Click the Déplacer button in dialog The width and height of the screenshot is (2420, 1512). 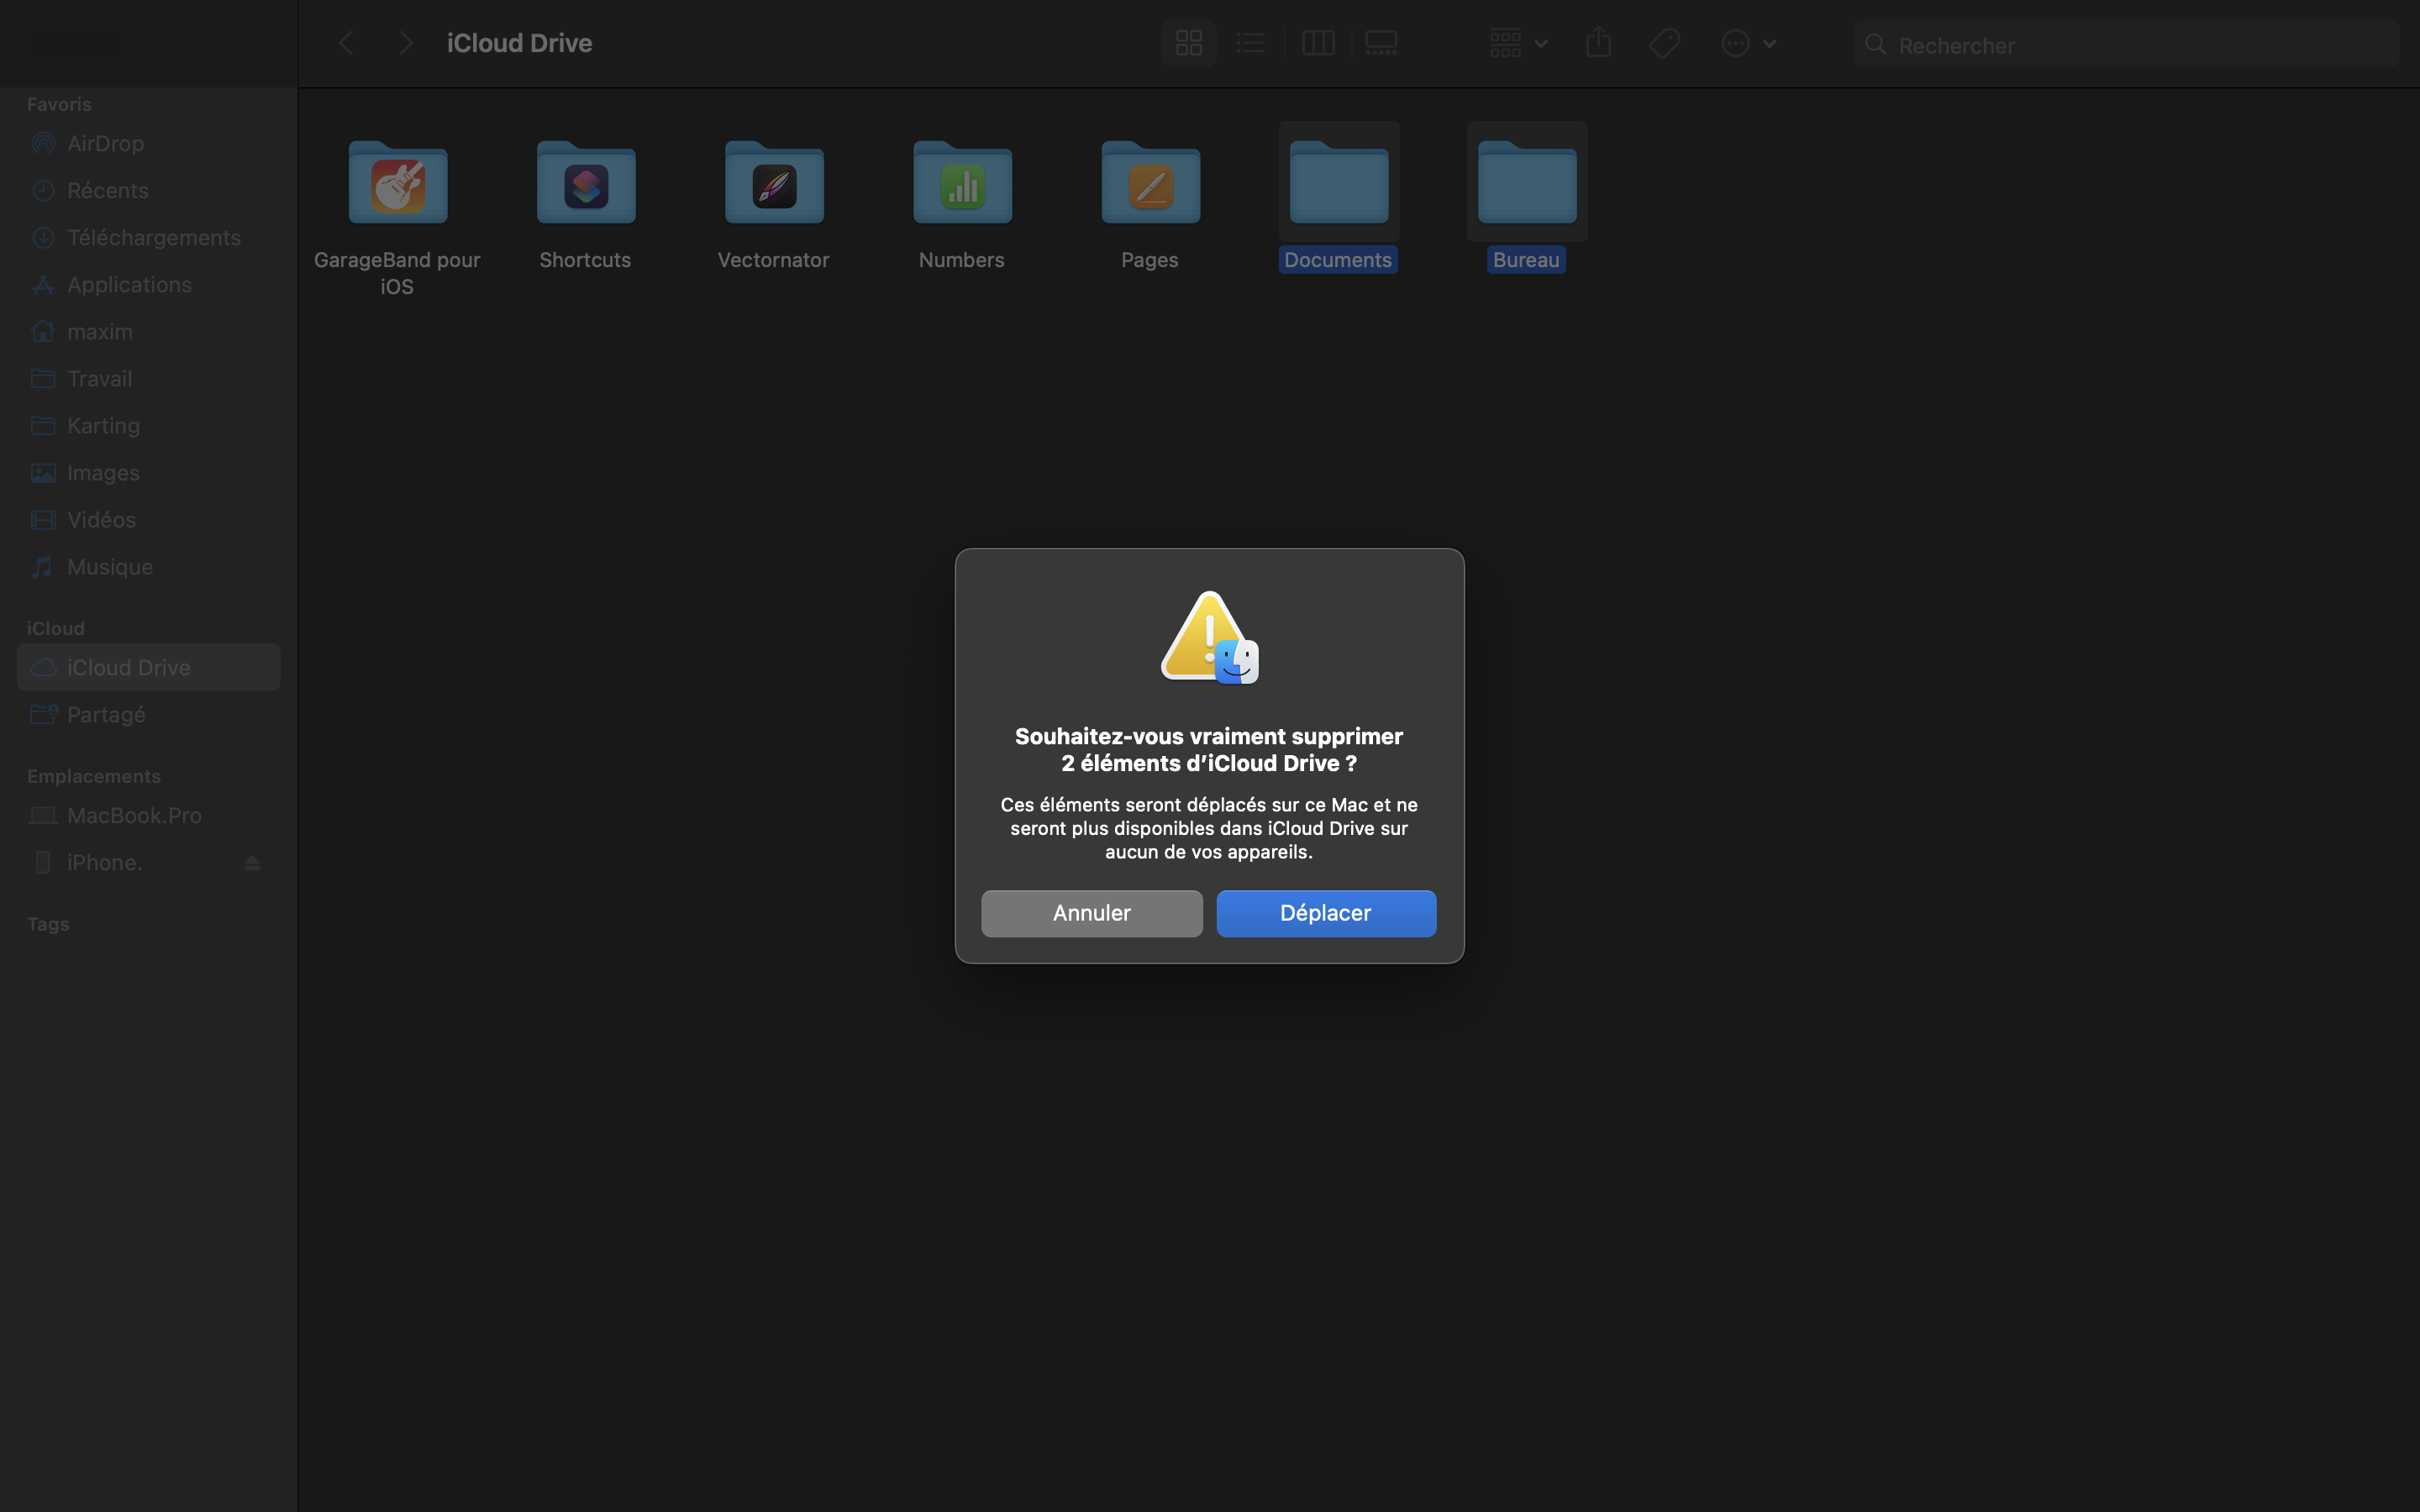[1325, 913]
